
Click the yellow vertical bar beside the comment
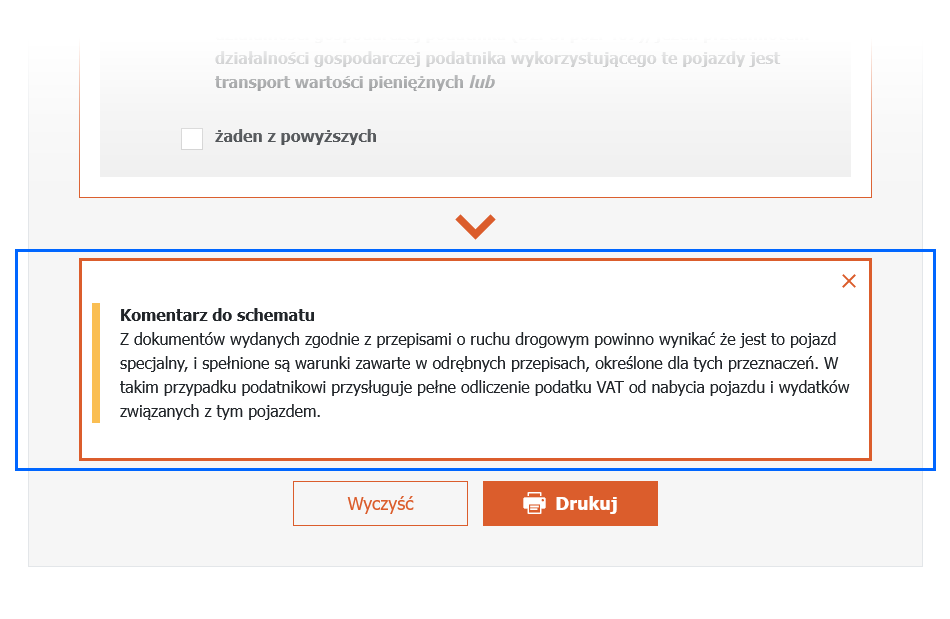[x=96, y=363]
